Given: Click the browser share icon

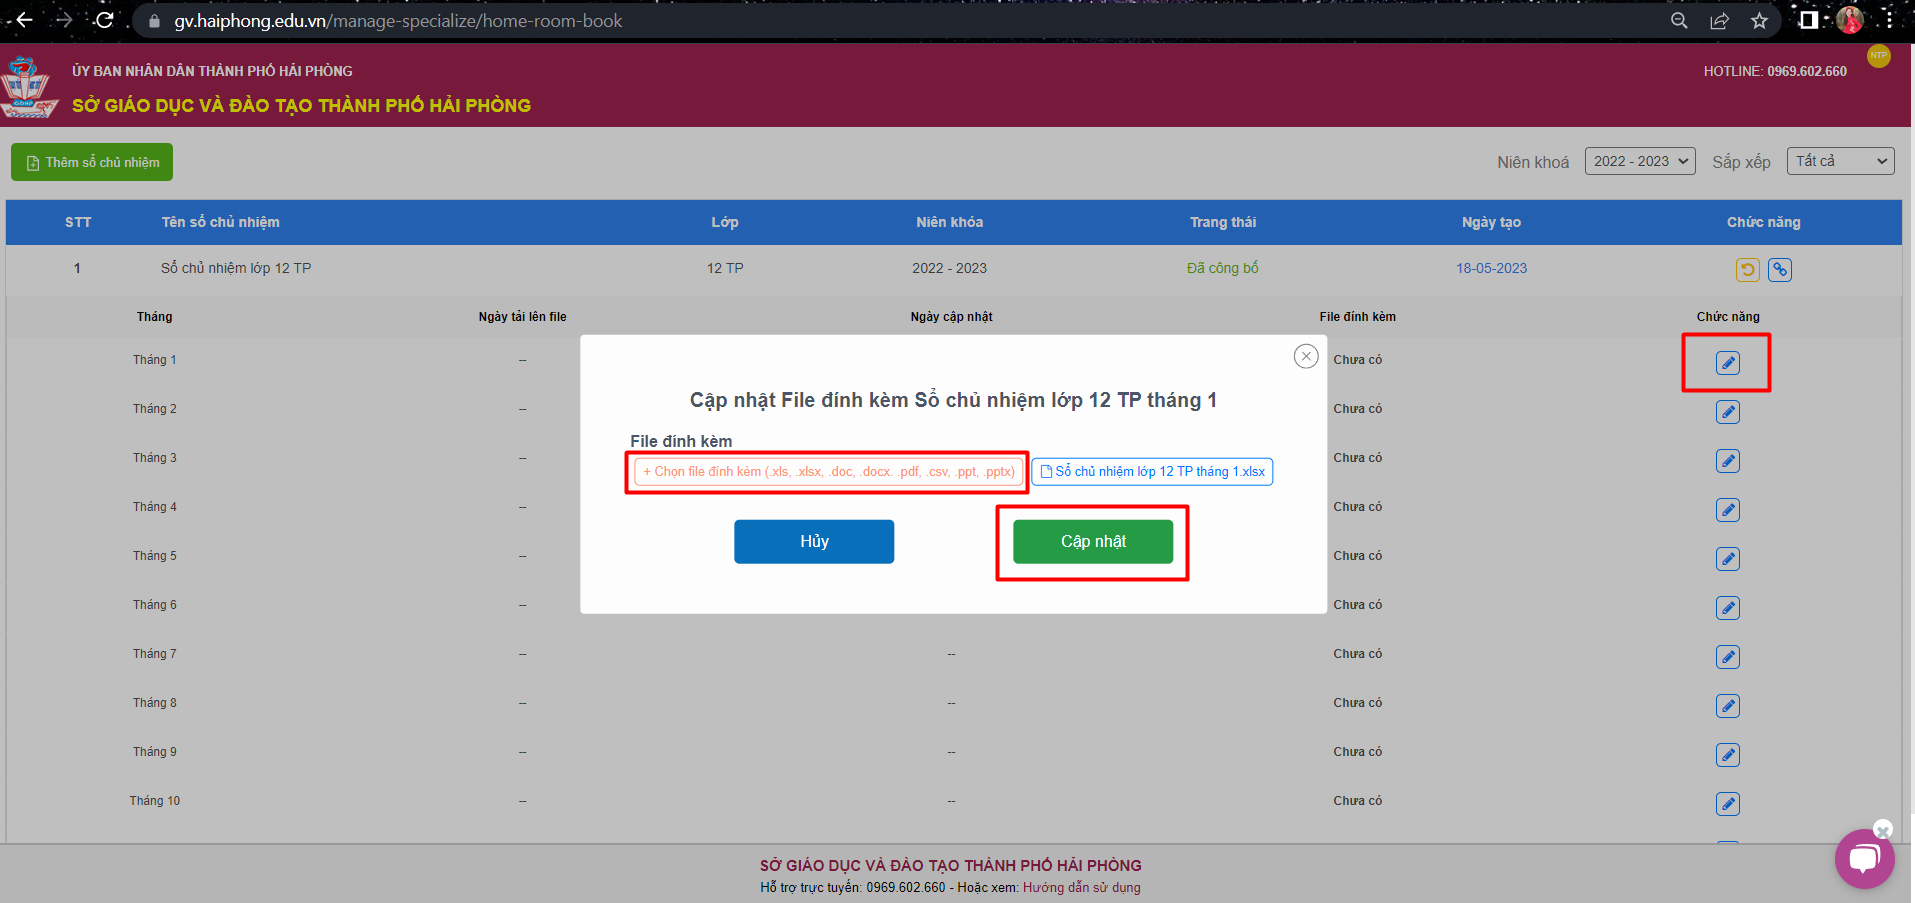Looking at the screenshot, I should coord(1719,21).
